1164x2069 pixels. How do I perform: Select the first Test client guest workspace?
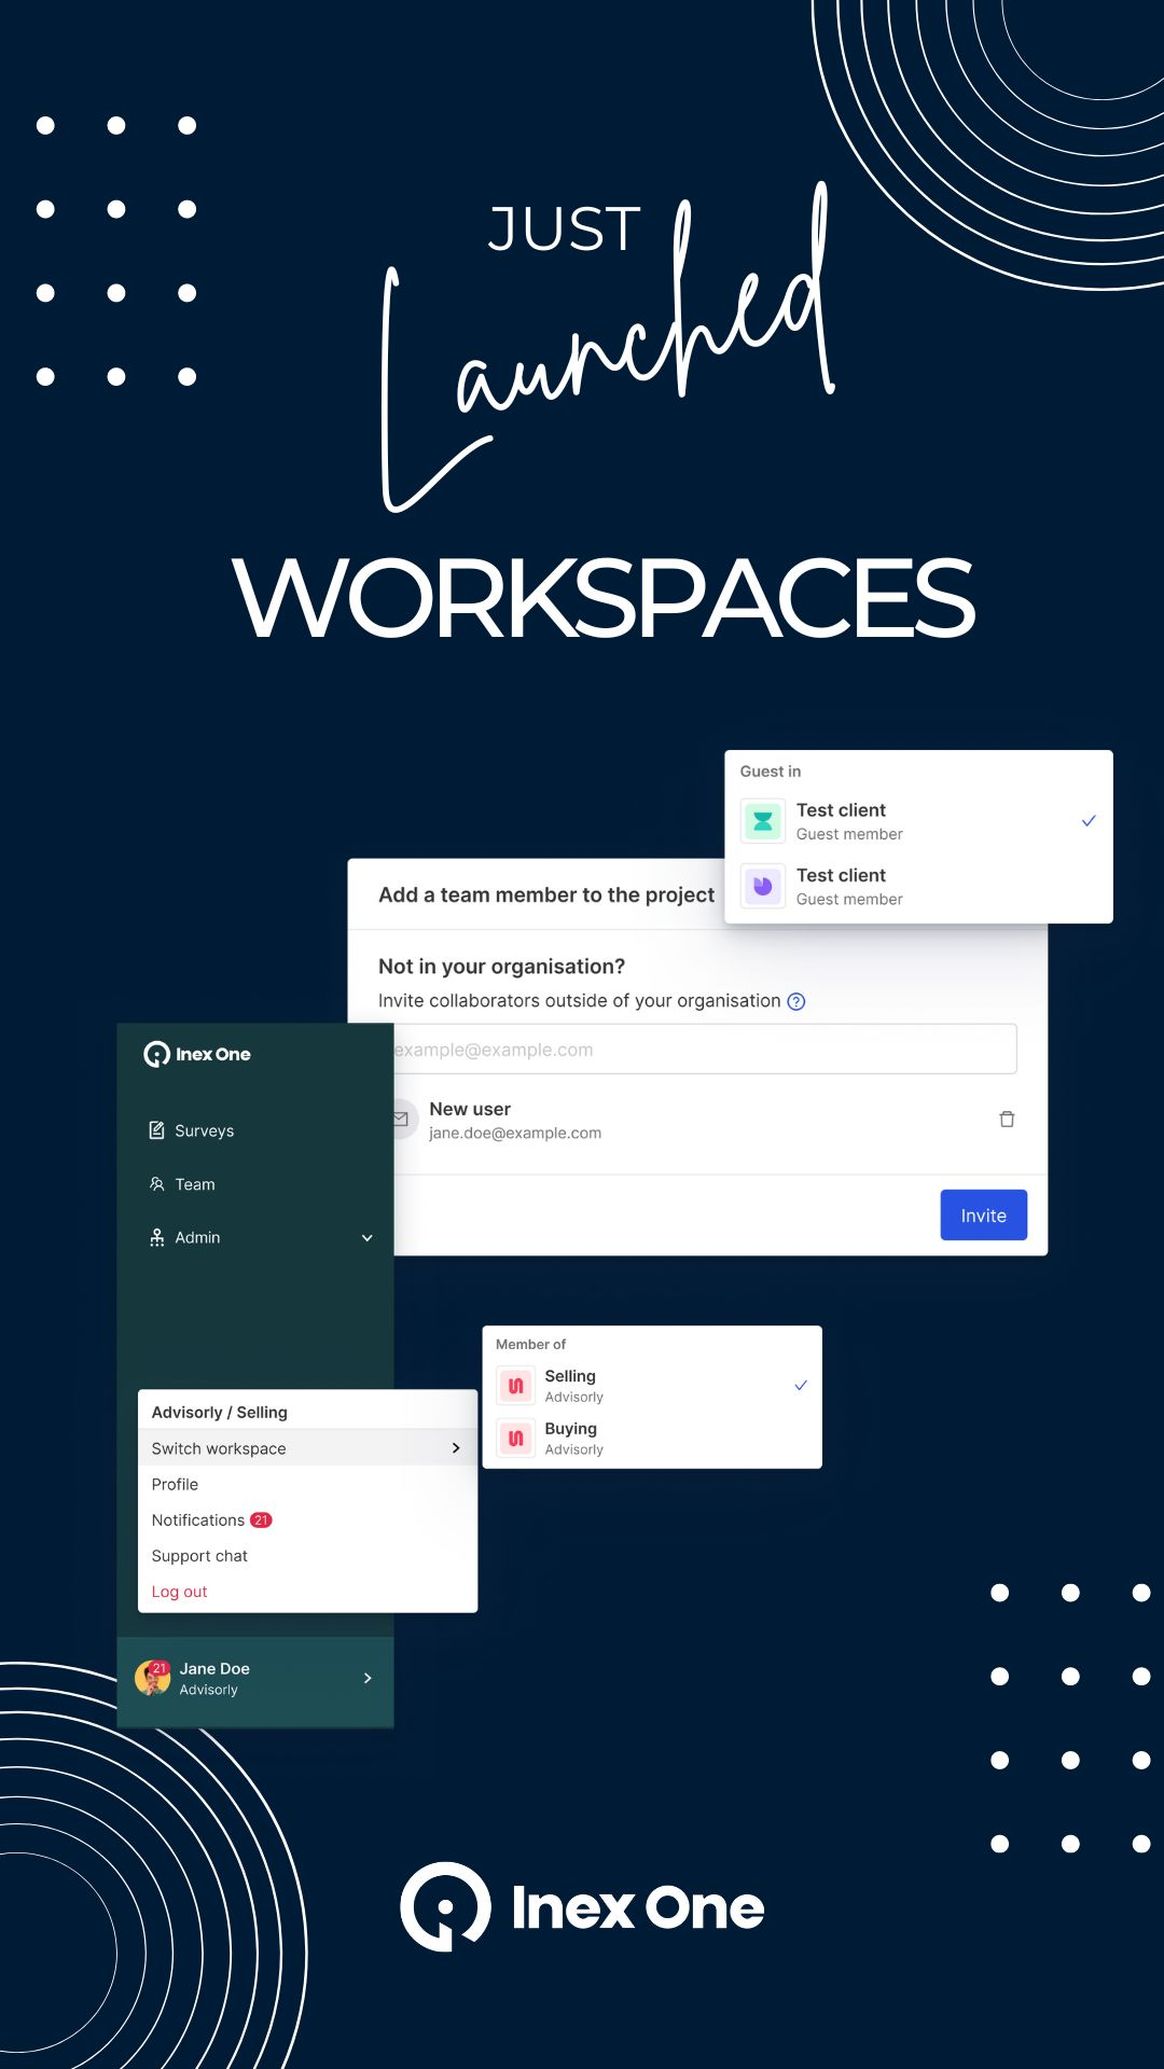(918, 821)
